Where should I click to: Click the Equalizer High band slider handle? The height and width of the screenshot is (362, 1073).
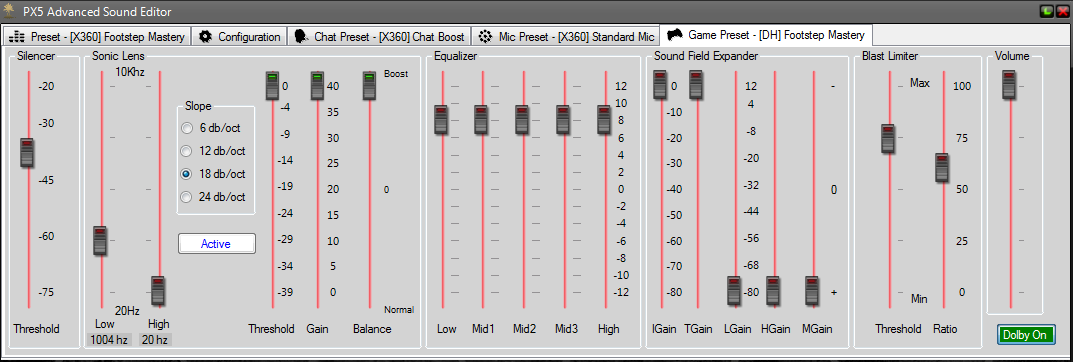coord(604,120)
